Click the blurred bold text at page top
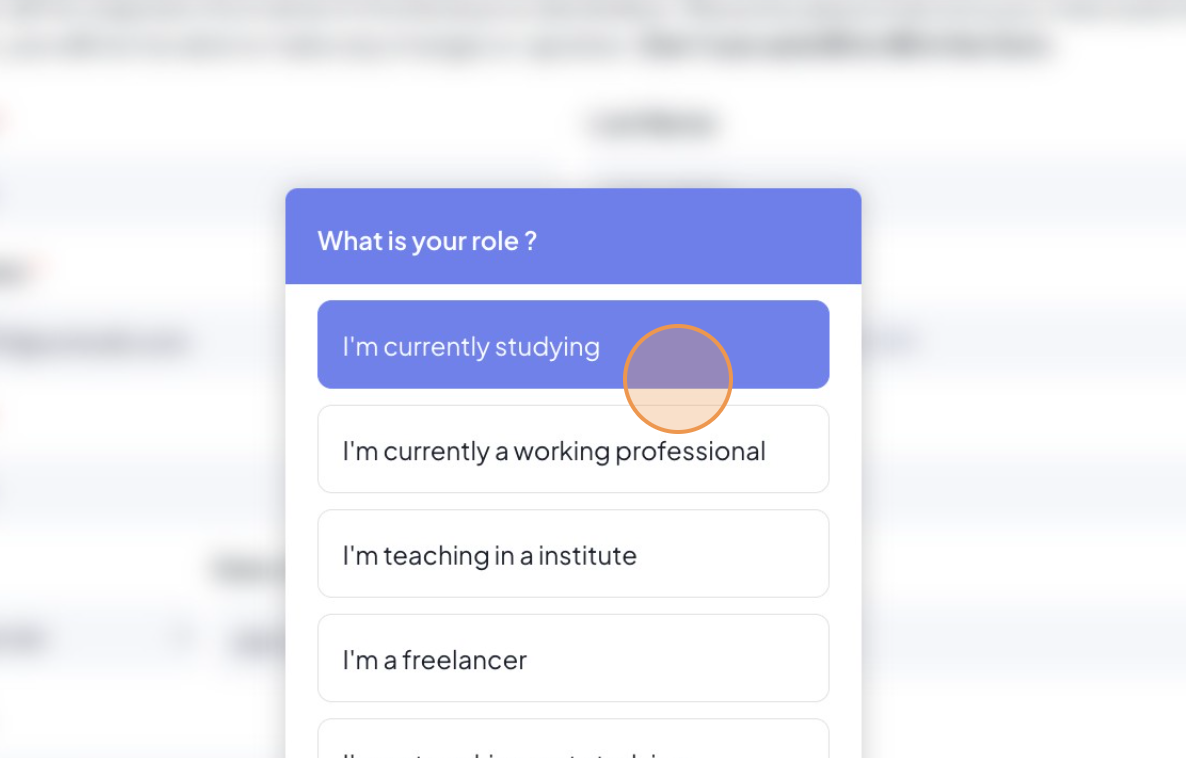This screenshot has width=1186, height=758. (x=845, y=46)
